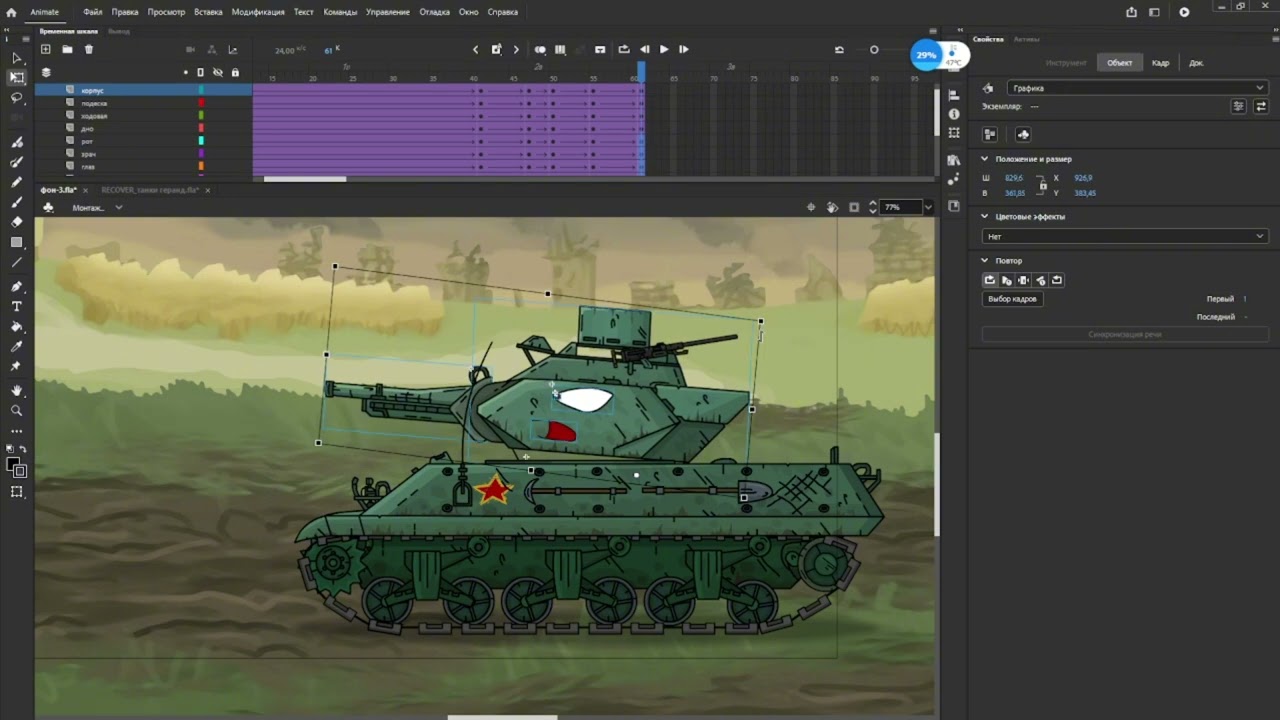Select the Selection arrow tool
This screenshot has width=1280, height=720.
(x=17, y=58)
